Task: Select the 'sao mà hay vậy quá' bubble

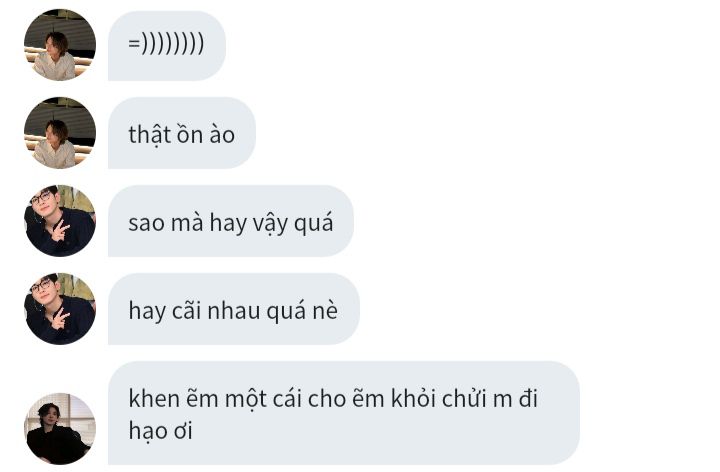Action: click(x=231, y=221)
